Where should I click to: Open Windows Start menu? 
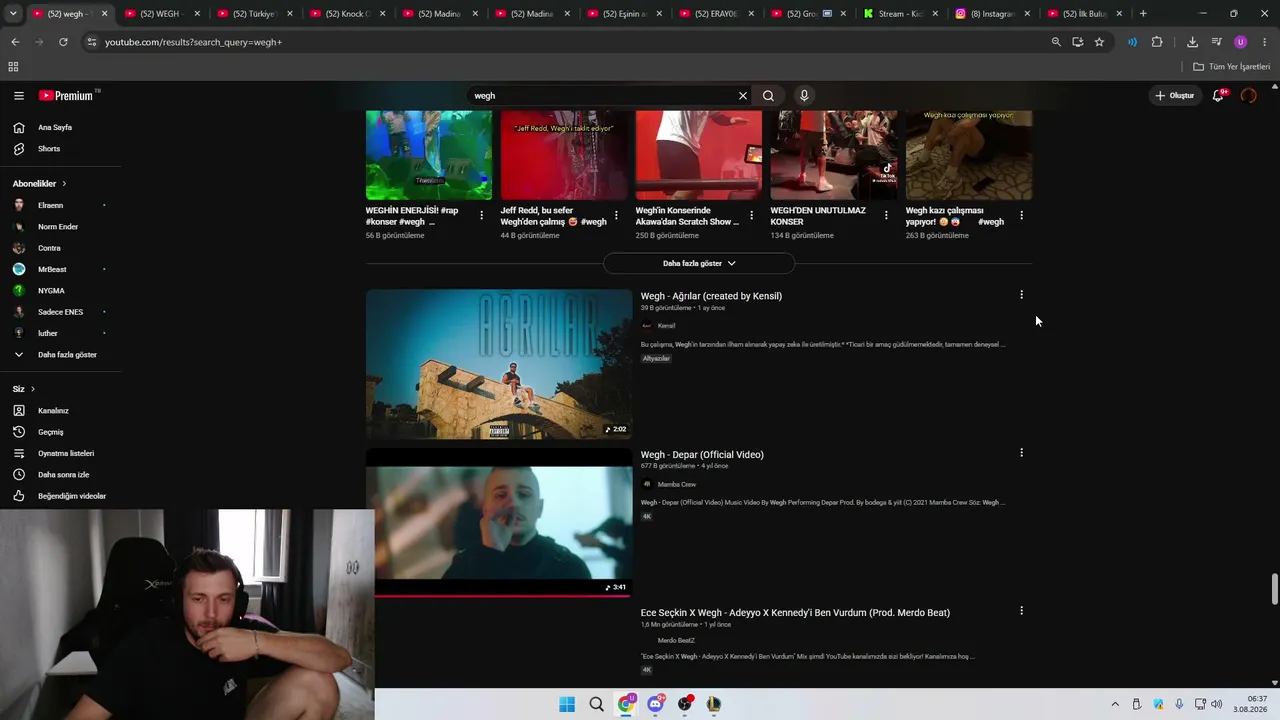pos(567,704)
